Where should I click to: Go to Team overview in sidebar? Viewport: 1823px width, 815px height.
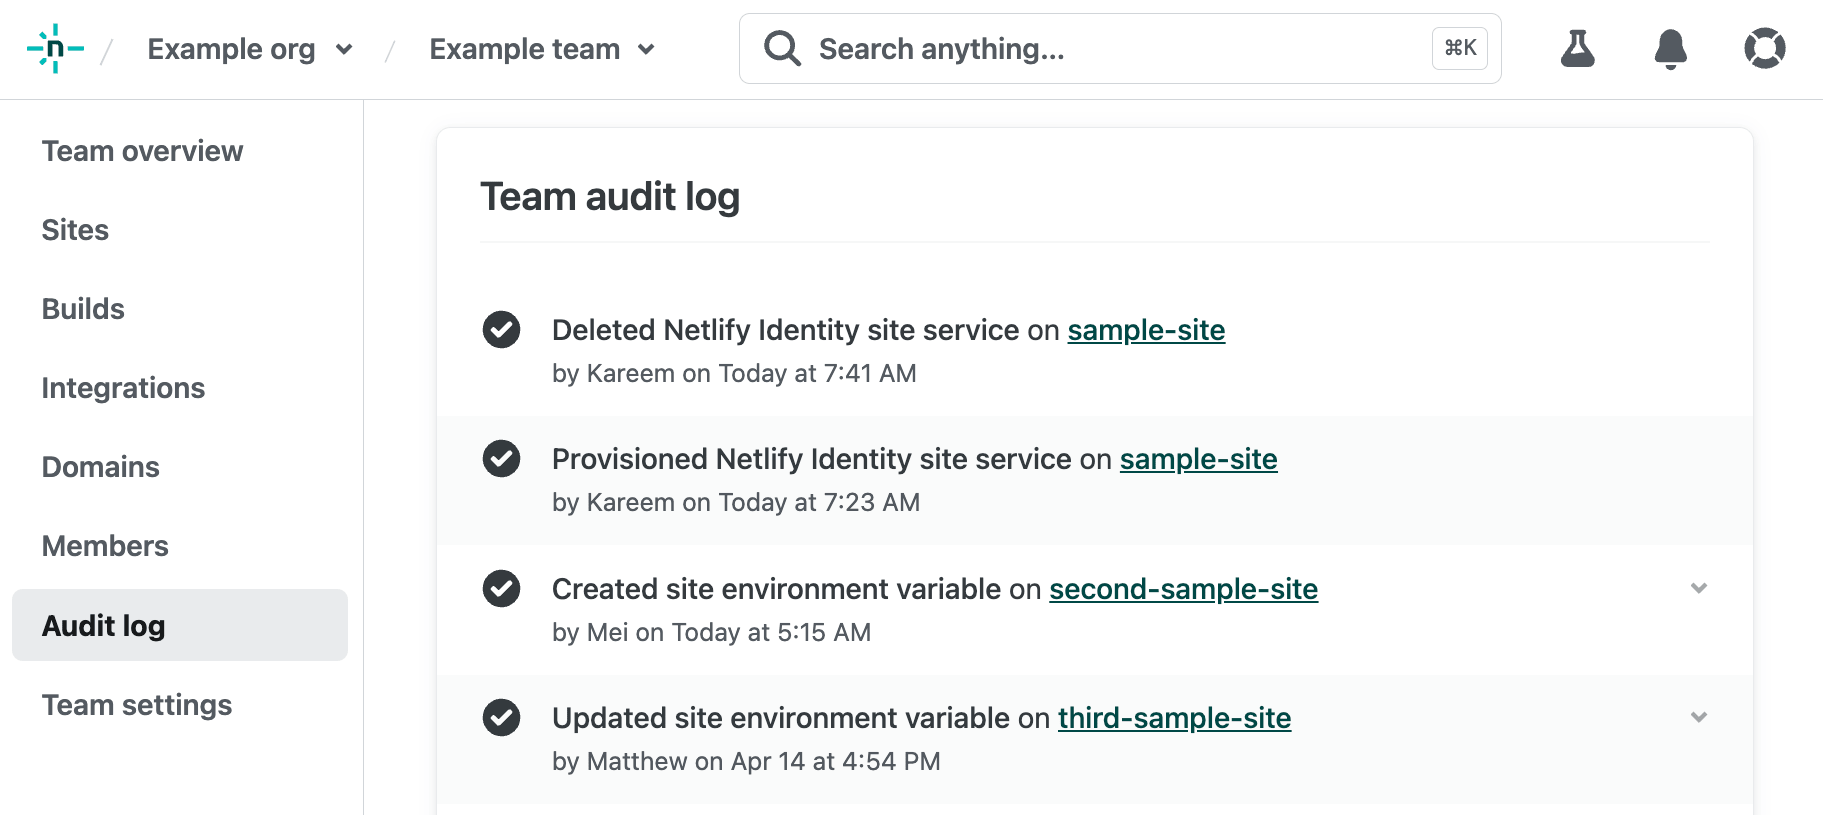pos(142,151)
